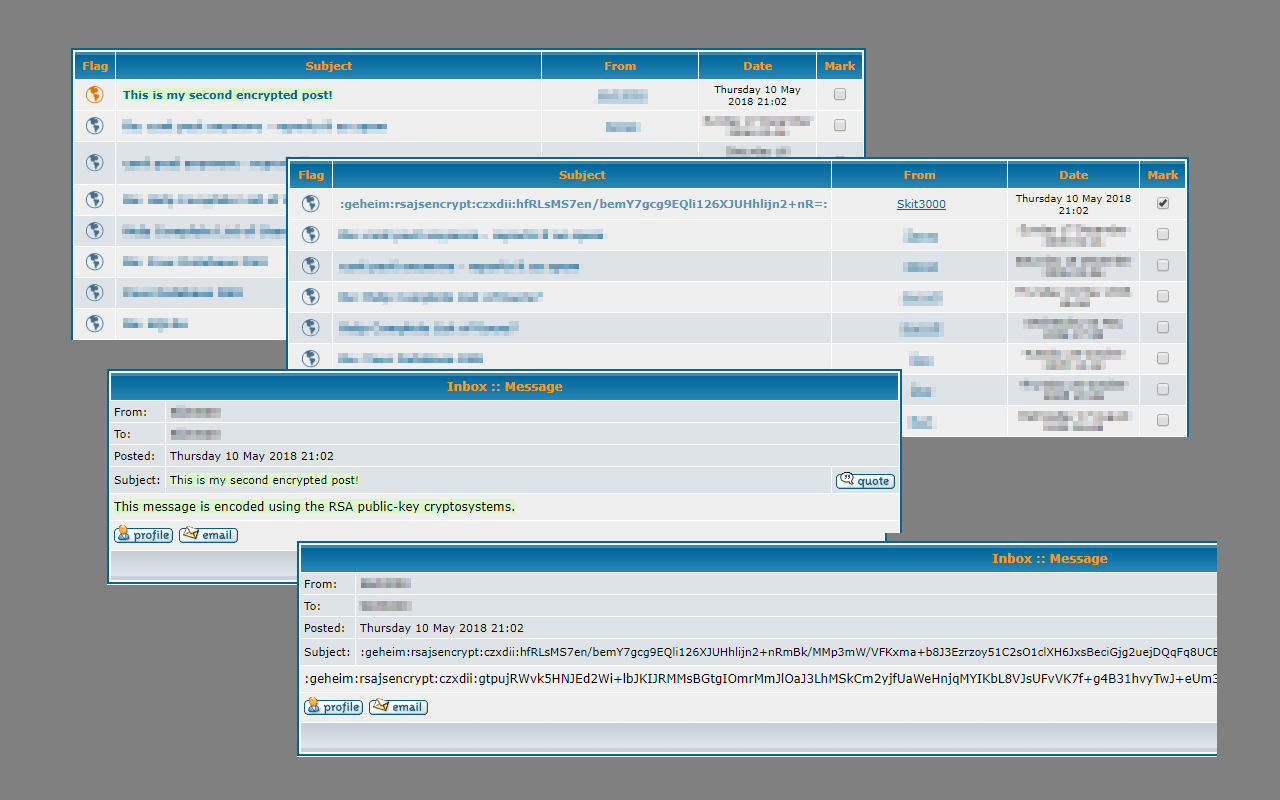Click the 'This is my second encrypted post!' subject in the message view
This screenshot has width=1280, height=800.
pyautogui.click(x=264, y=481)
